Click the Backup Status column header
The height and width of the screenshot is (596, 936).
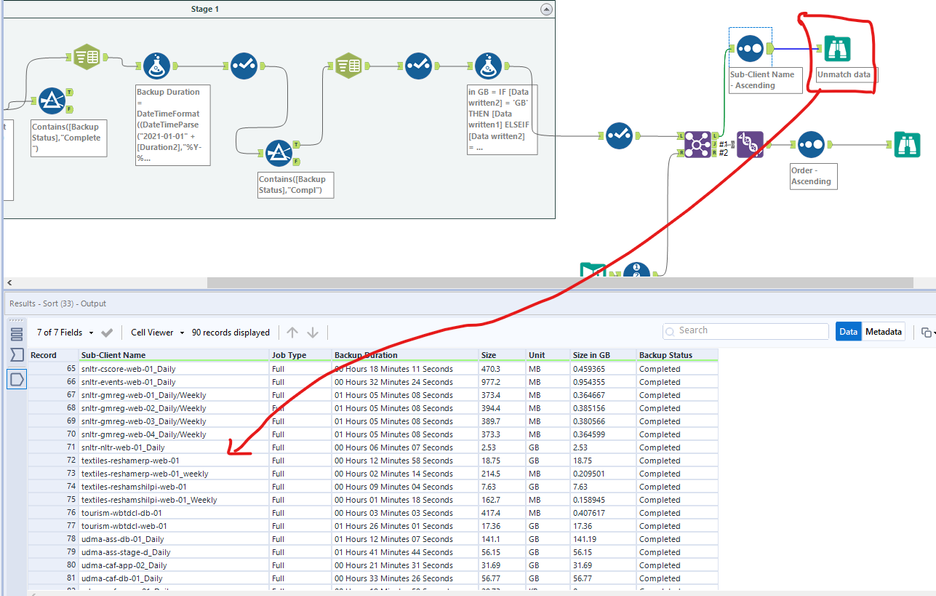point(677,355)
